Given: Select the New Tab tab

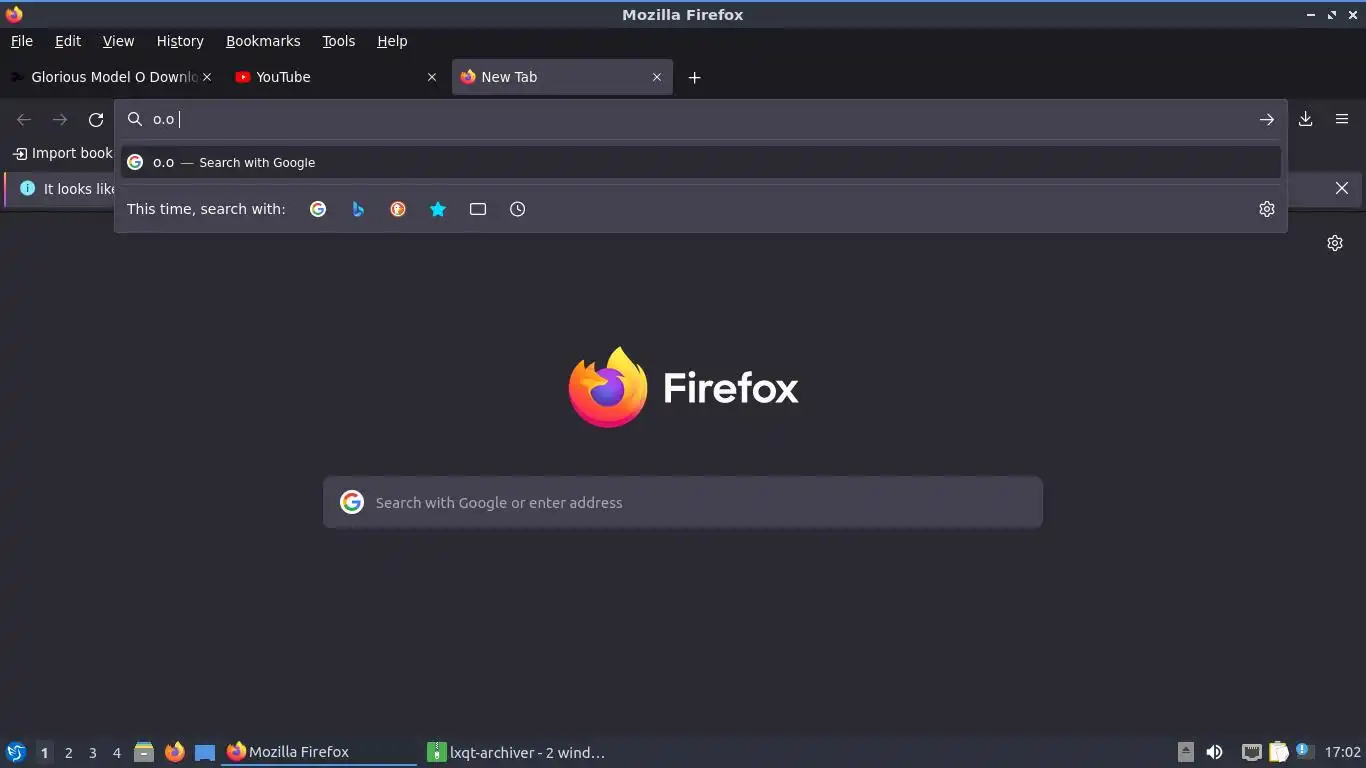Looking at the screenshot, I should [x=562, y=77].
